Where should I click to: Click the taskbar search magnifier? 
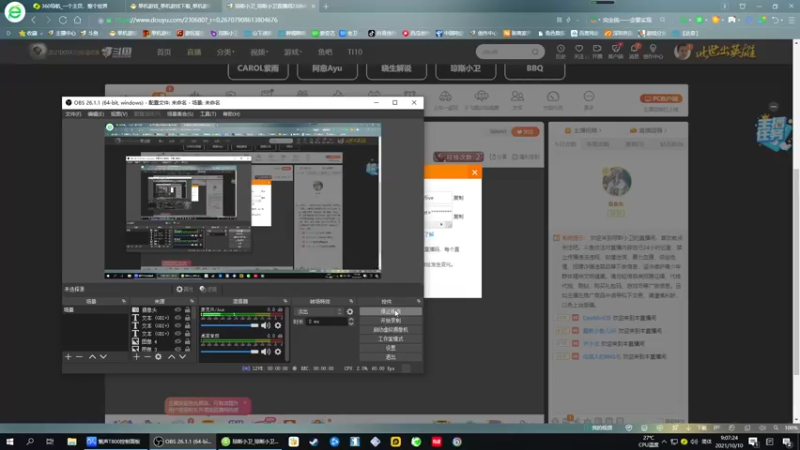(x=30, y=441)
